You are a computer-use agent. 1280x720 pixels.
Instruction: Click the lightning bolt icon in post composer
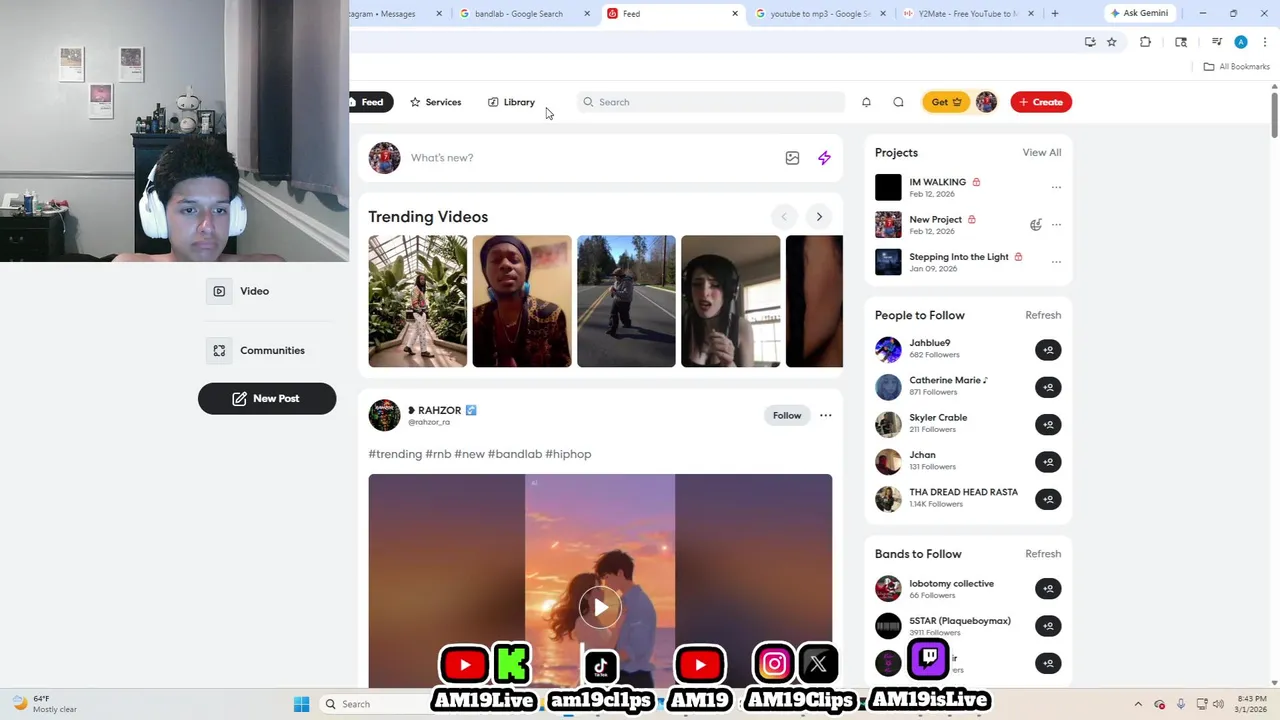[x=824, y=158]
